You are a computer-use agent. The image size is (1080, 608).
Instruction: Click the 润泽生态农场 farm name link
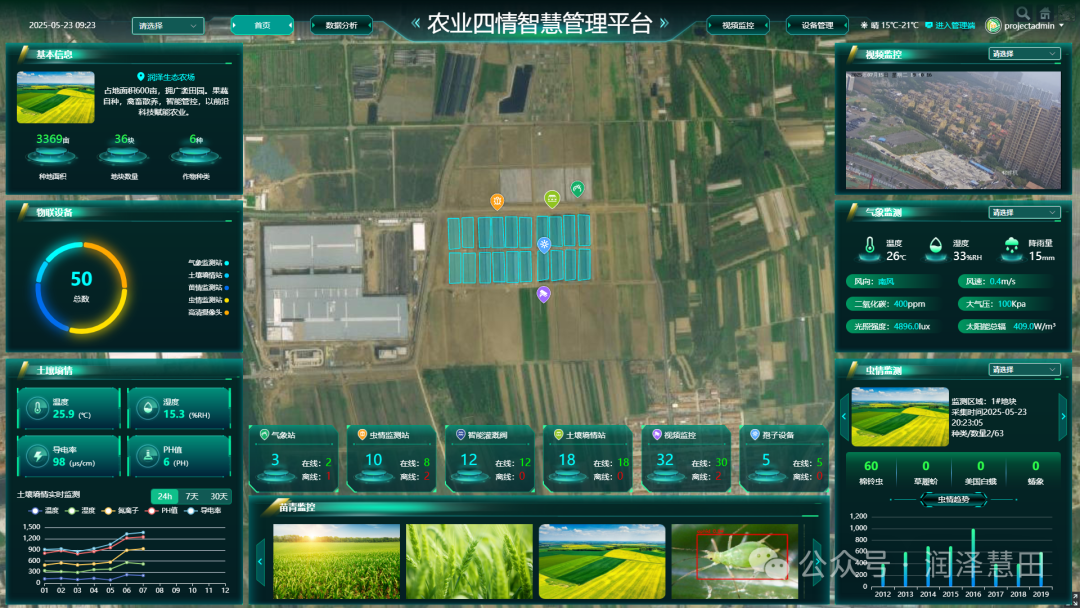171,77
